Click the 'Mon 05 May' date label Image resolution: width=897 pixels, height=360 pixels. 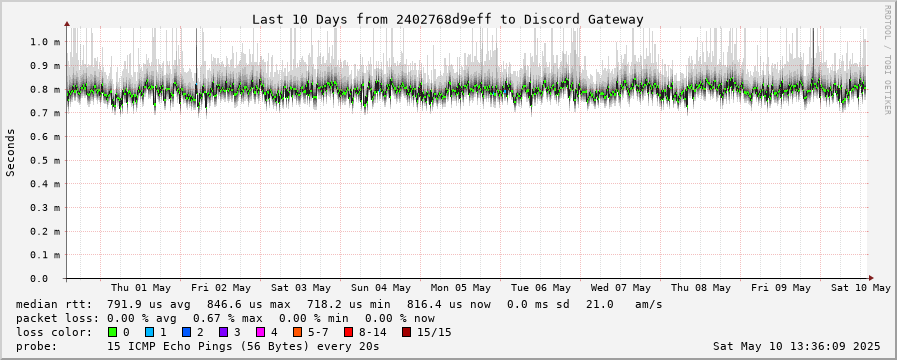461,288
